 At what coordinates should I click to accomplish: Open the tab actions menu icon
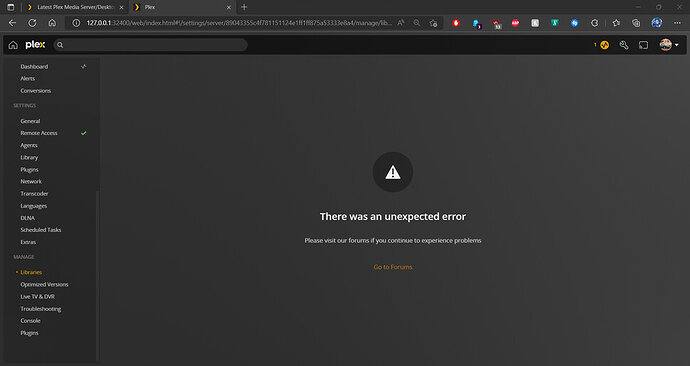pyautogui.click(x=11, y=7)
